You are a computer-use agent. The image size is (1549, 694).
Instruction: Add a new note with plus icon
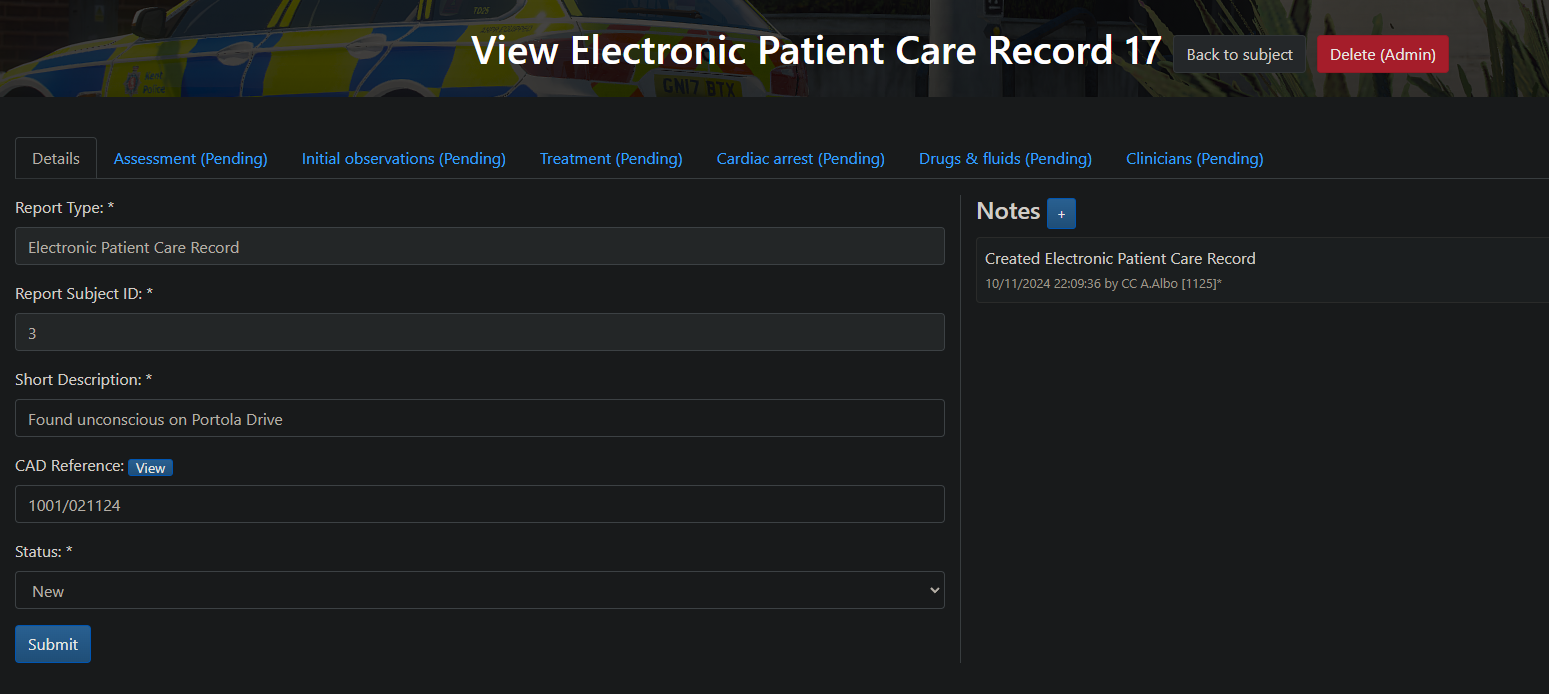(x=1061, y=213)
